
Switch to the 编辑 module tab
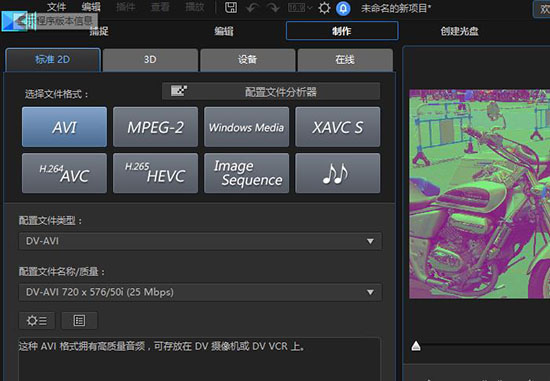coord(224,31)
